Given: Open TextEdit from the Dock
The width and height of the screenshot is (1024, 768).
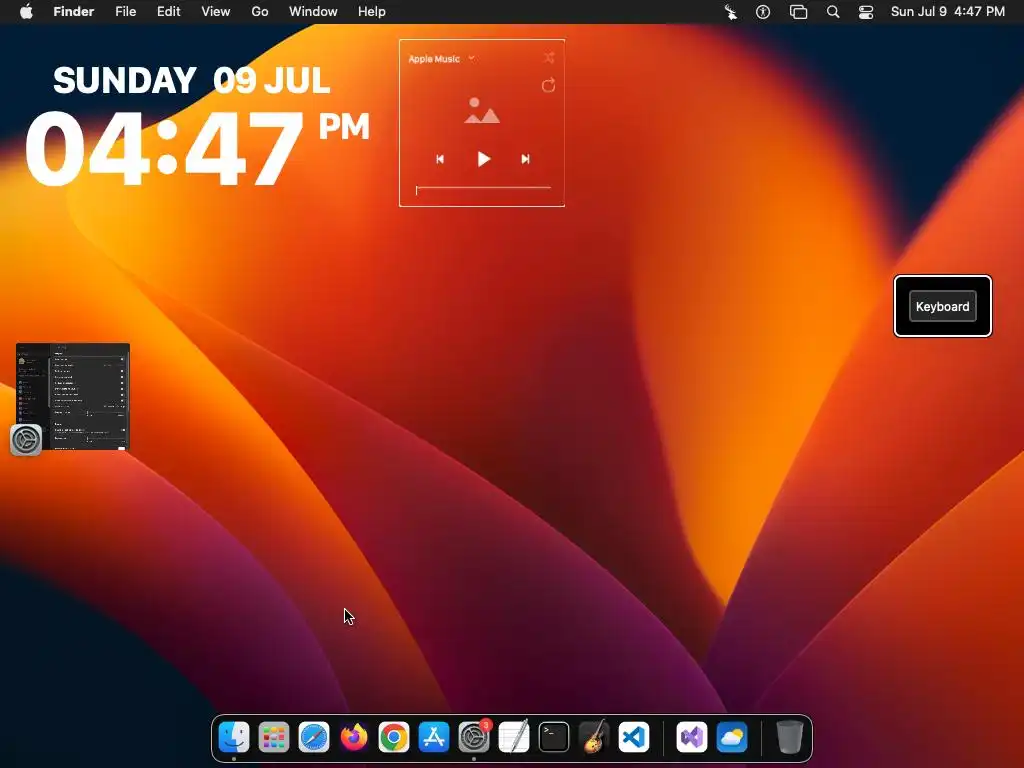Looking at the screenshot, I should click(514, 737).
